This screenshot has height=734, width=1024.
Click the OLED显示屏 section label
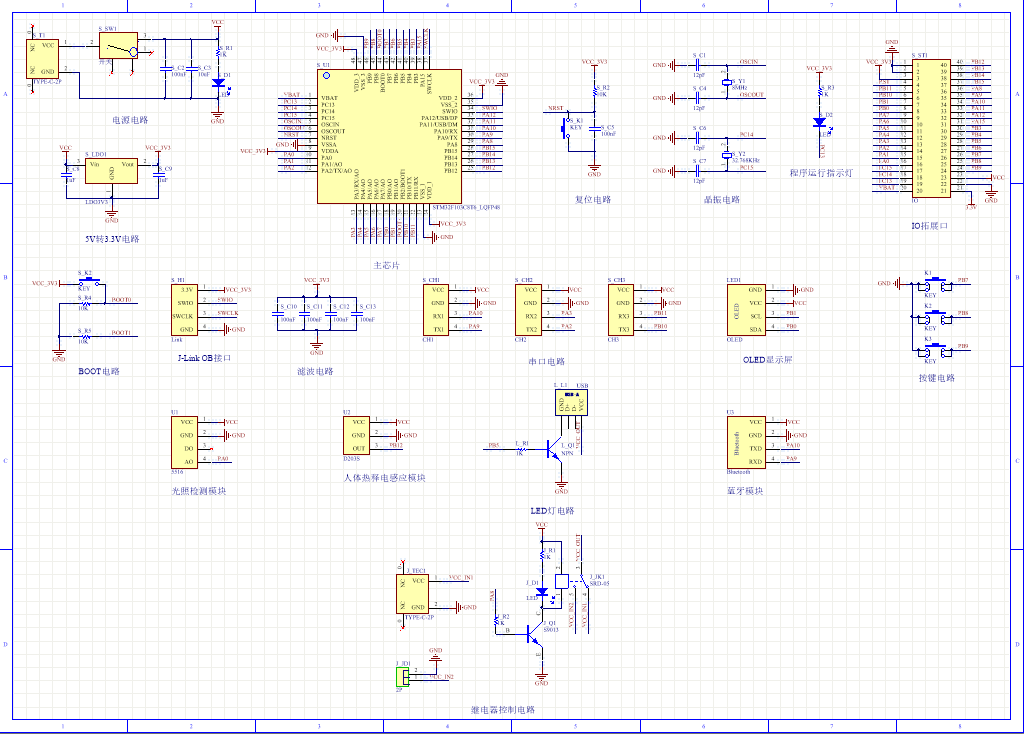(767, 360)
